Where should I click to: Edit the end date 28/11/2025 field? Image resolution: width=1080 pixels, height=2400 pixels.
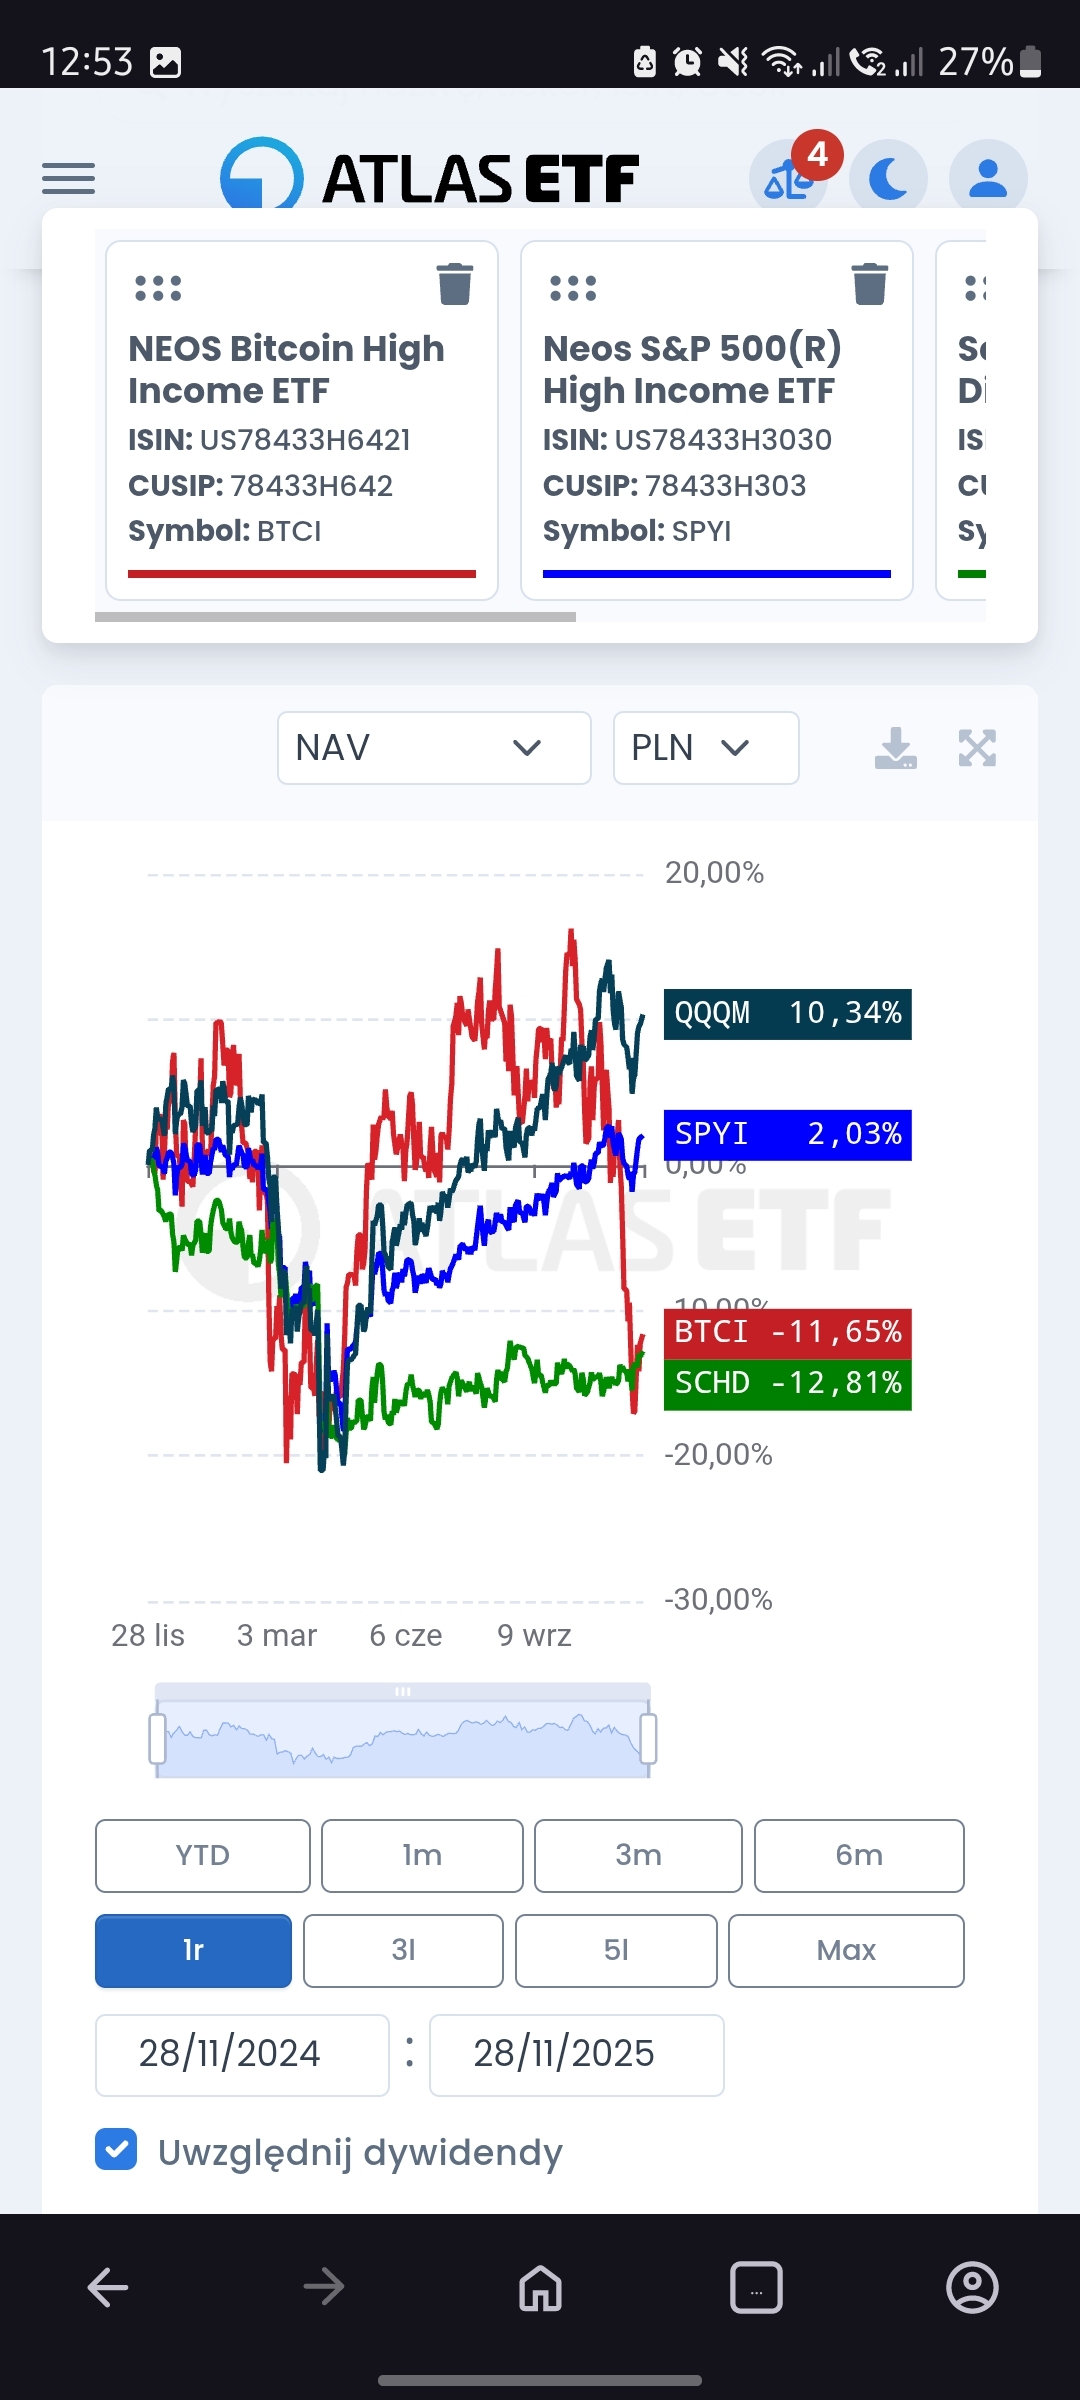tap(576, 2054)
